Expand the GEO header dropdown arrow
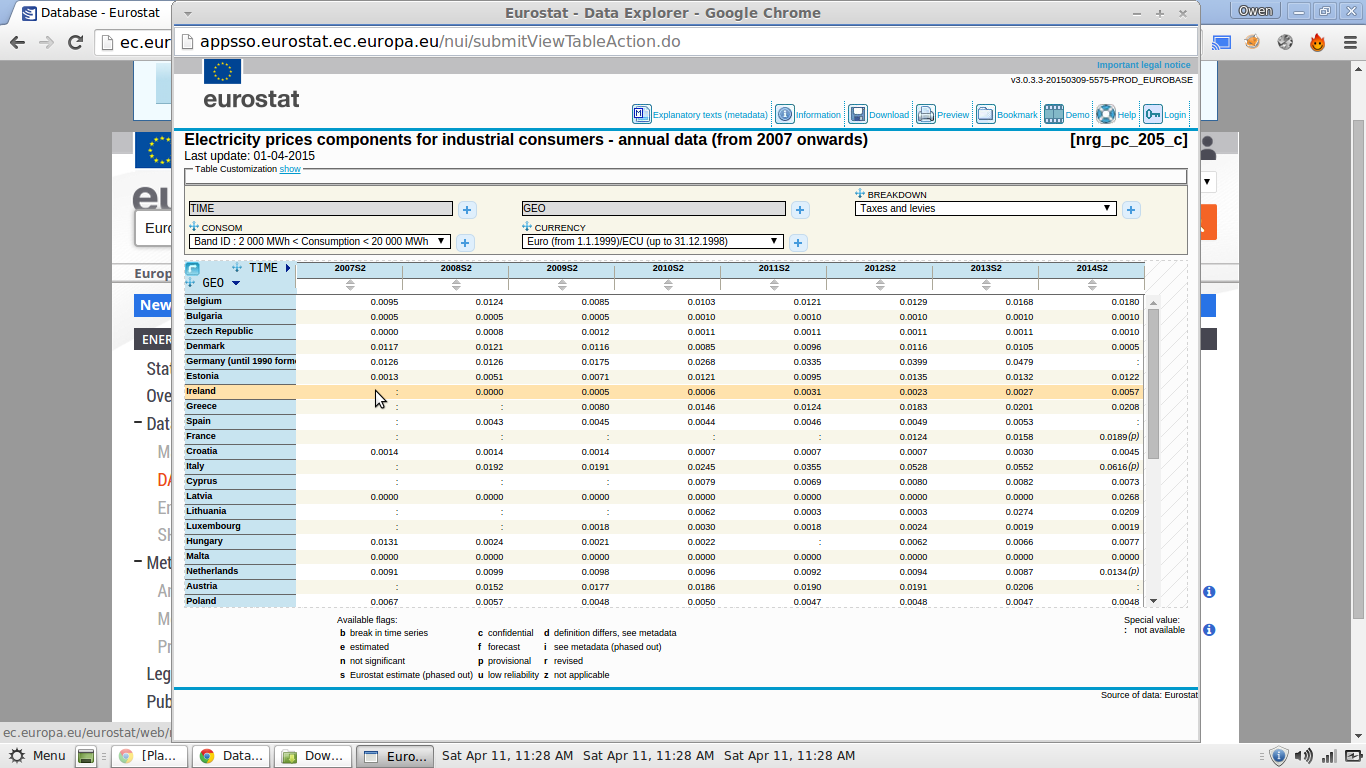 236,284
